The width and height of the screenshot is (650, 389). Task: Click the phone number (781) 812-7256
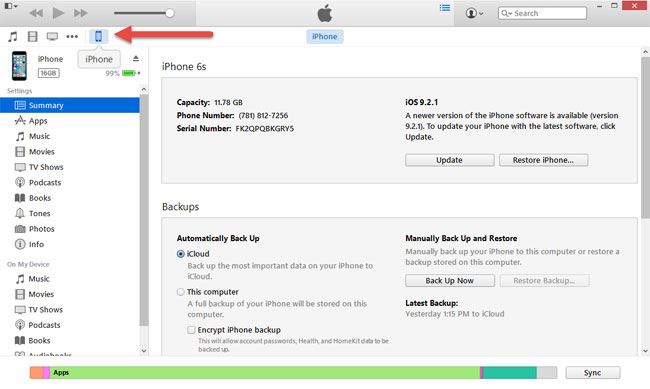click(x=263, y=115)
